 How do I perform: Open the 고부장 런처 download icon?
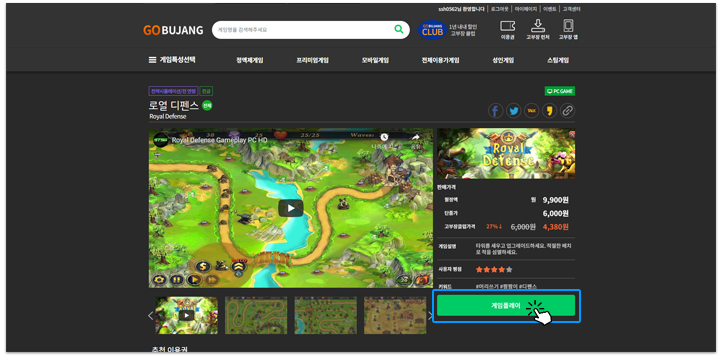point(538,29)
